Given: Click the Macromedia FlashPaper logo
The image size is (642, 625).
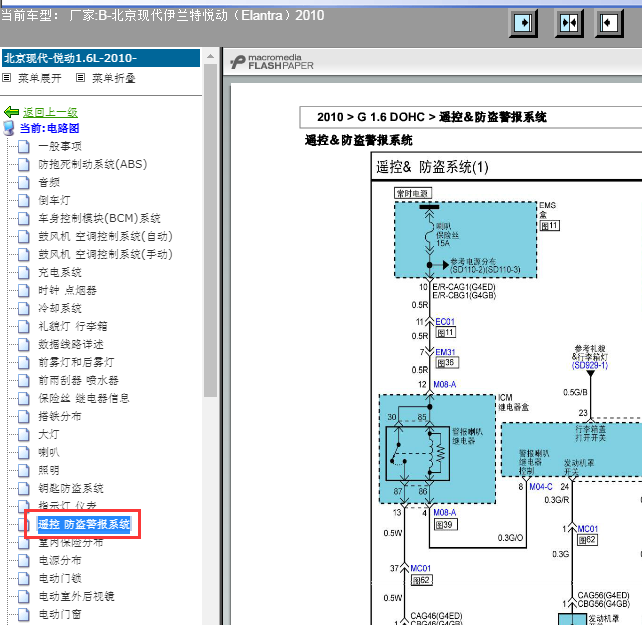Looking at the screenshot, I should [272, 62].
